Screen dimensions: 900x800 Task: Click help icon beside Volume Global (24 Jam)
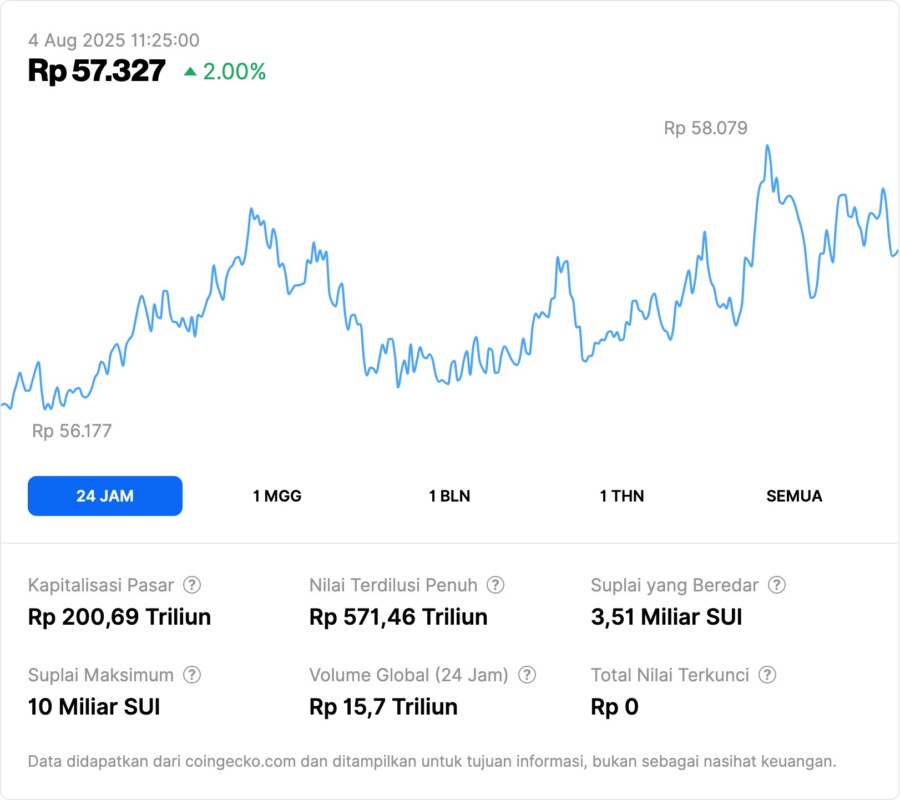(x=527, y=675)
